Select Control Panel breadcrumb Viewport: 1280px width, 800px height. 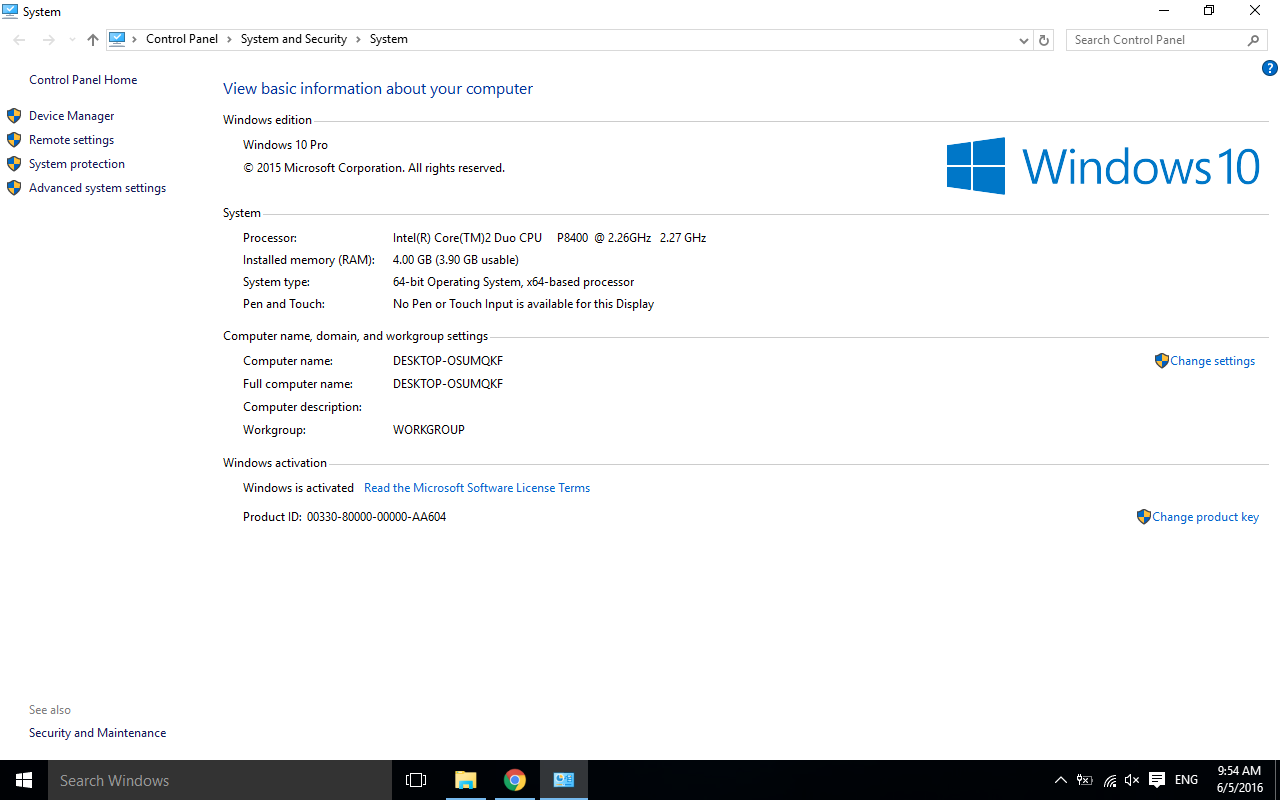coord(182,39)
